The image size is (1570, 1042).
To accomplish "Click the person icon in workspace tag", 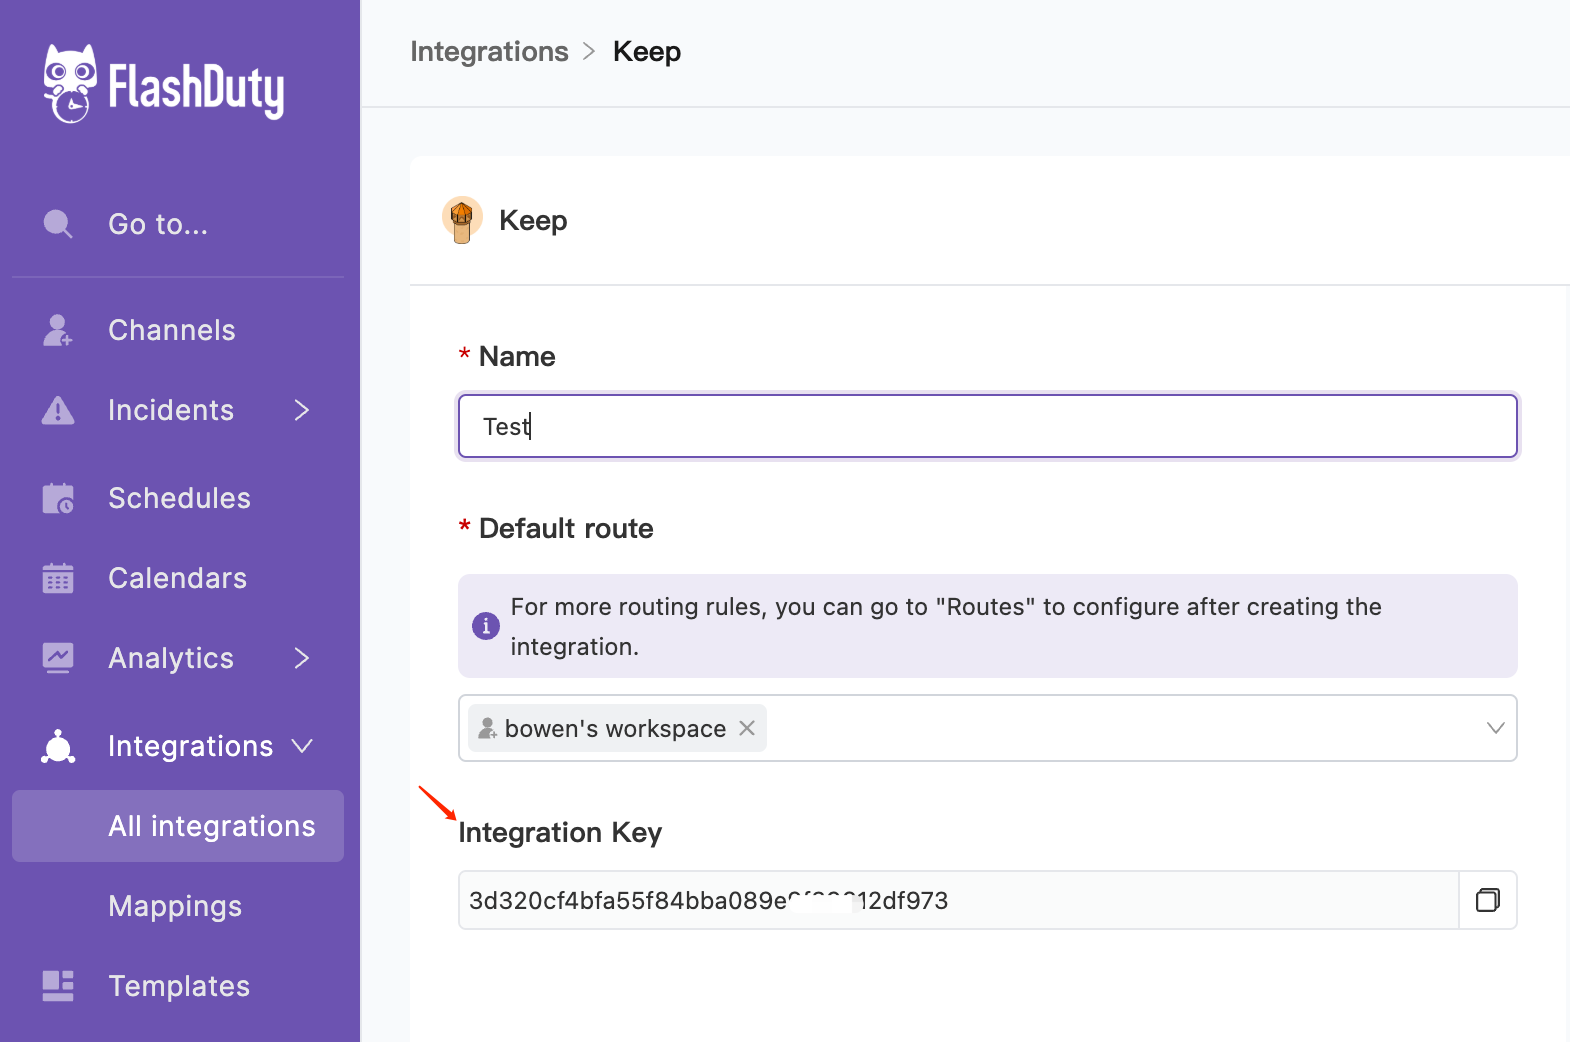I will [487, 728].
